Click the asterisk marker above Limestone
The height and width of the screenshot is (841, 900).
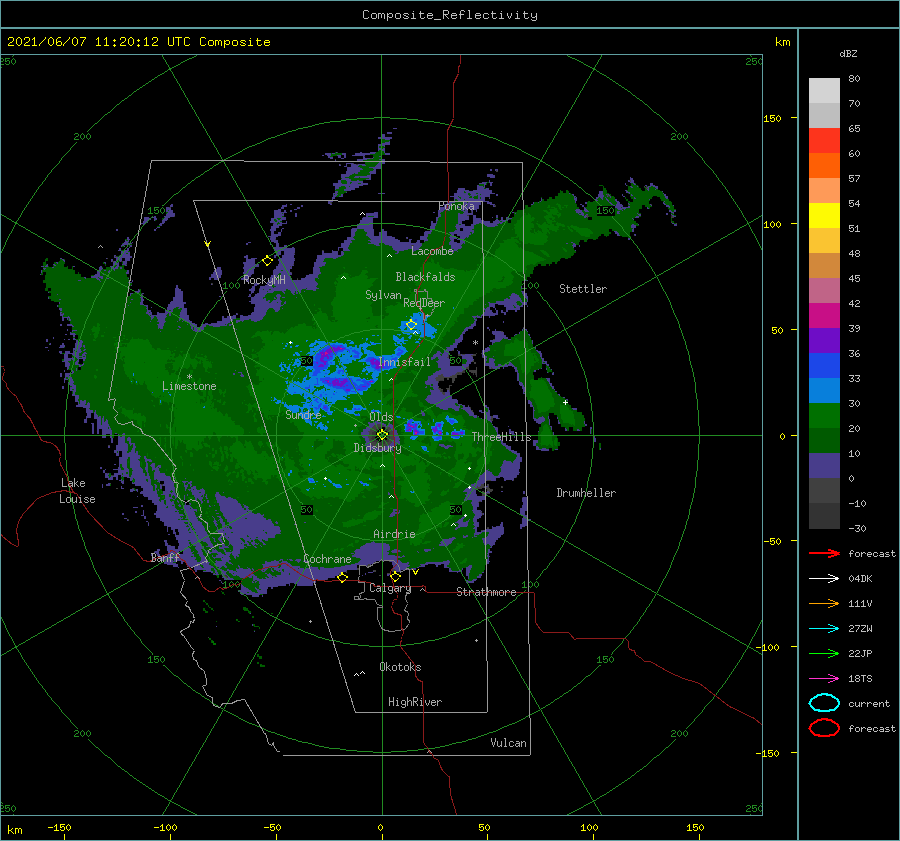point(189,377)
